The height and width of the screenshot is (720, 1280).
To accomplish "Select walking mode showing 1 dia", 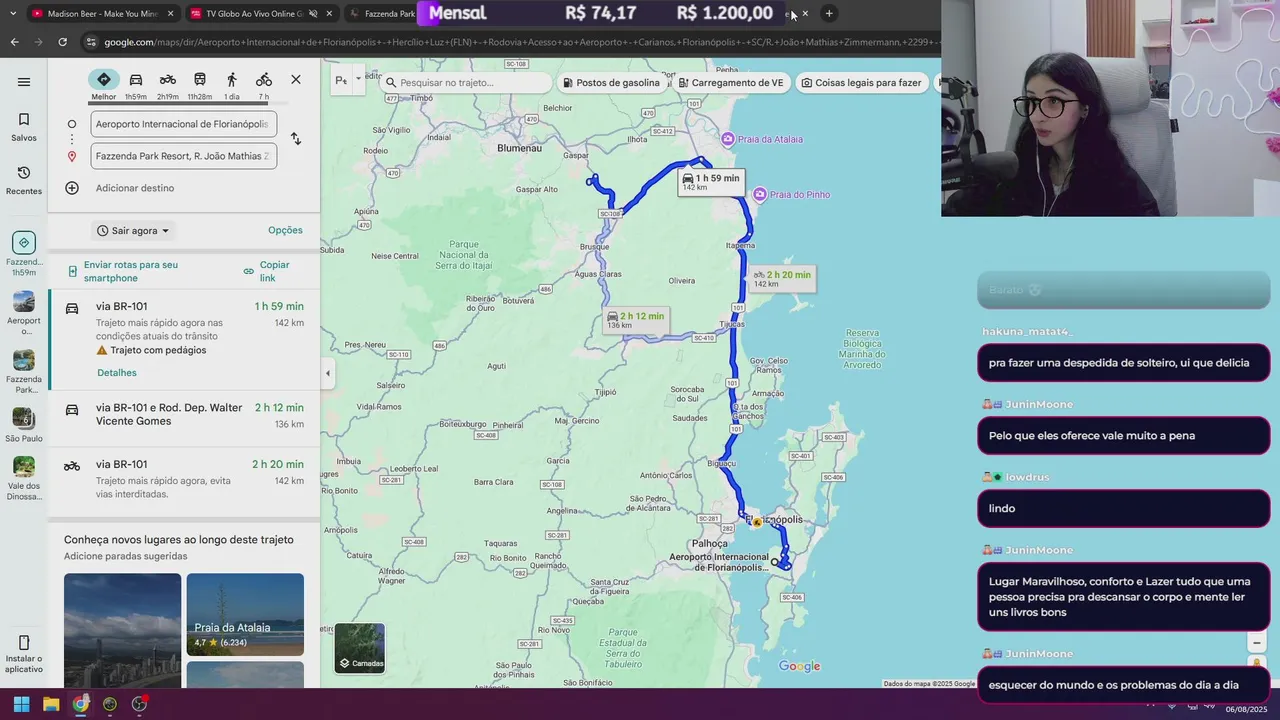I will (x=232, y=85).
